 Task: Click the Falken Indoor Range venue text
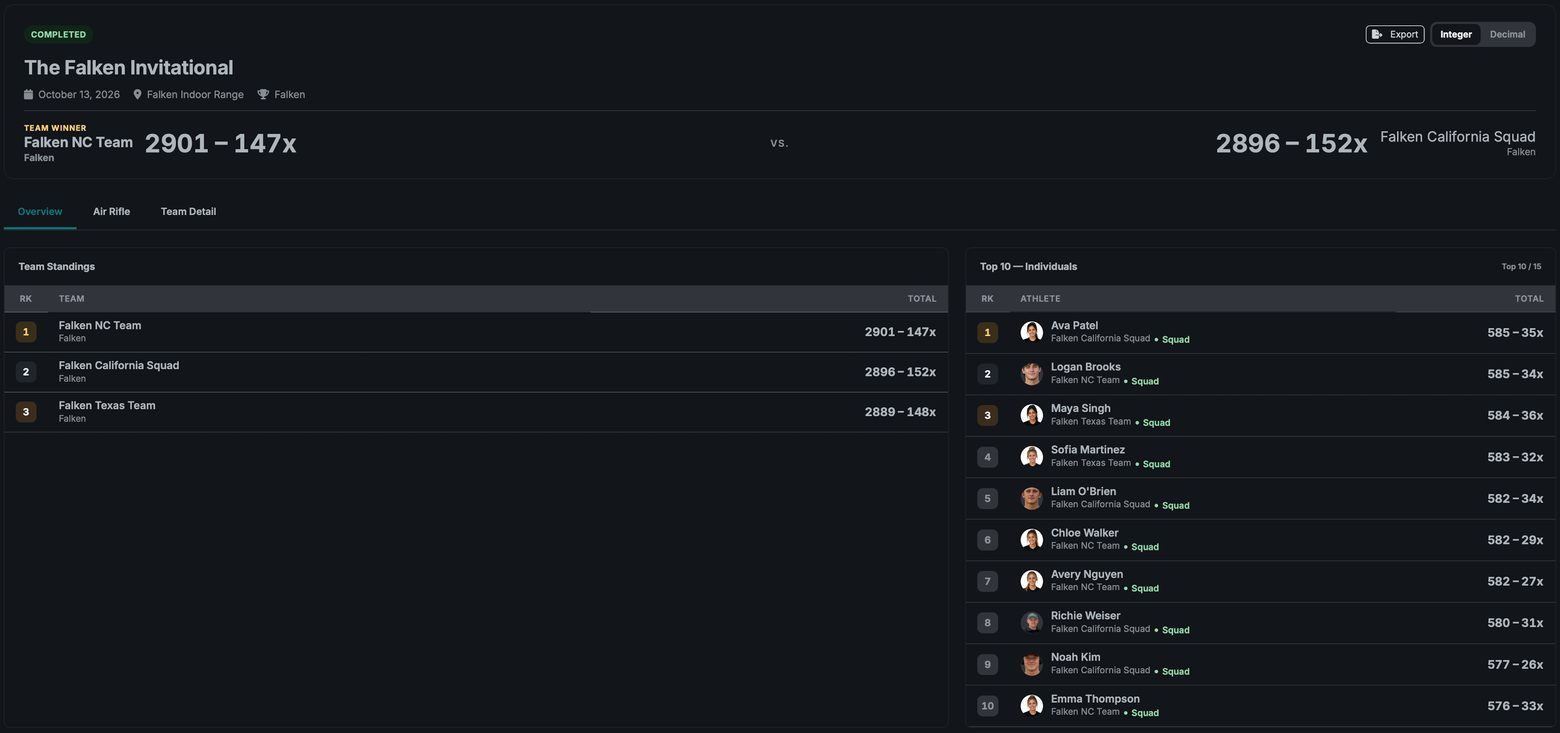click(195, 95)
